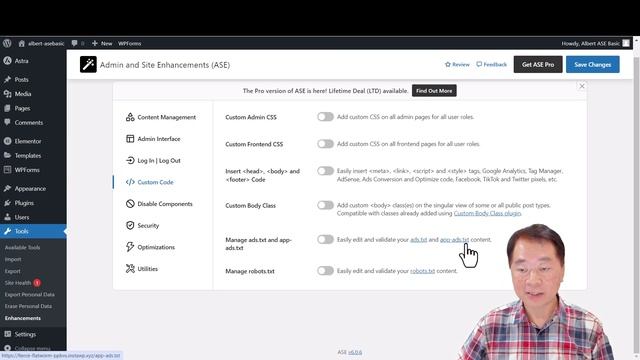
Task: Collapse the admin sidebar menu
Action: 33,348
